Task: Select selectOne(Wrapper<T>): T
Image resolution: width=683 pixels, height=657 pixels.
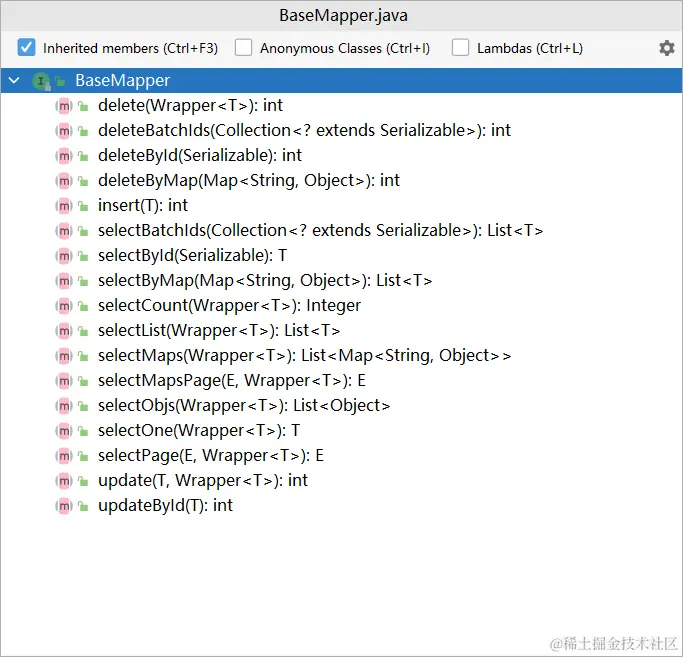Action: 199,431
